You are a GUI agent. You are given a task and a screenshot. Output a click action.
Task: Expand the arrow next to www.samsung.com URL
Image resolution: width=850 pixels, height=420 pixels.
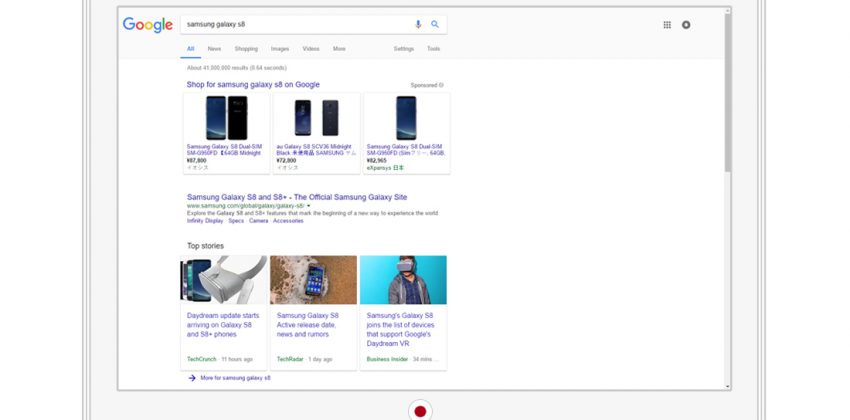308,206
